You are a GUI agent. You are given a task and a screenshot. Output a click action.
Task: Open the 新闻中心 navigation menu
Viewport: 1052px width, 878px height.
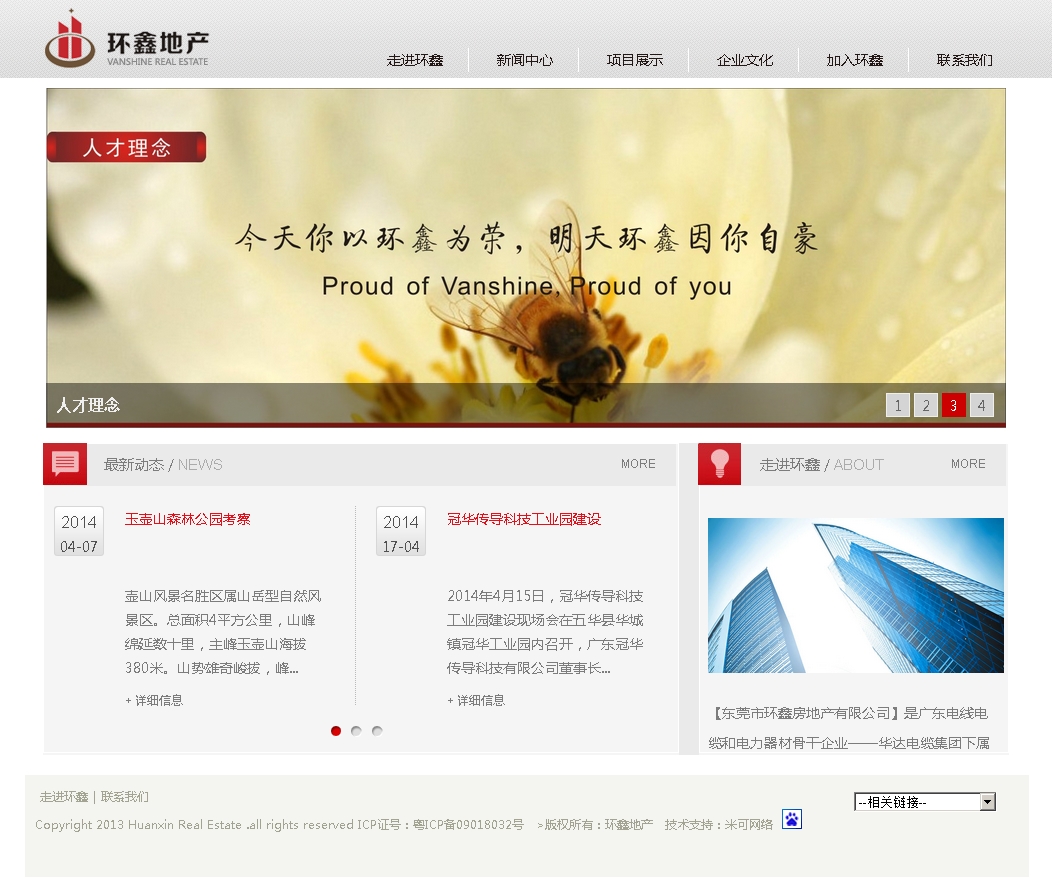coord(525,60)
